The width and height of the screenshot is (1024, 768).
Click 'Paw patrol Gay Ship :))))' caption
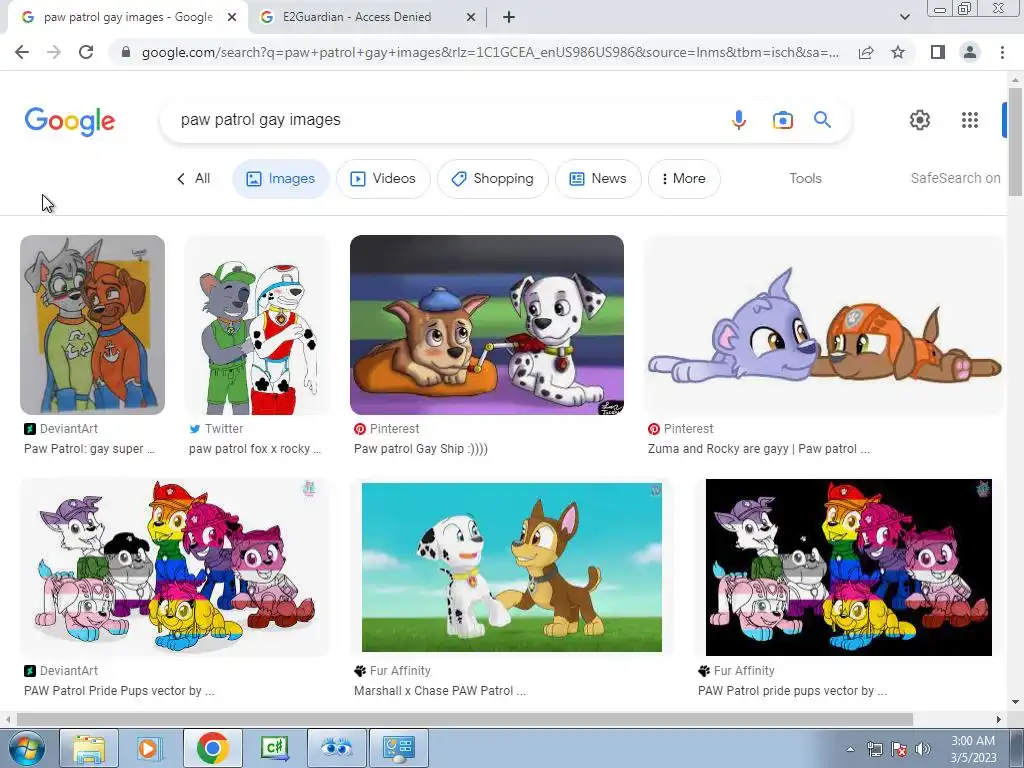[421, 449]
